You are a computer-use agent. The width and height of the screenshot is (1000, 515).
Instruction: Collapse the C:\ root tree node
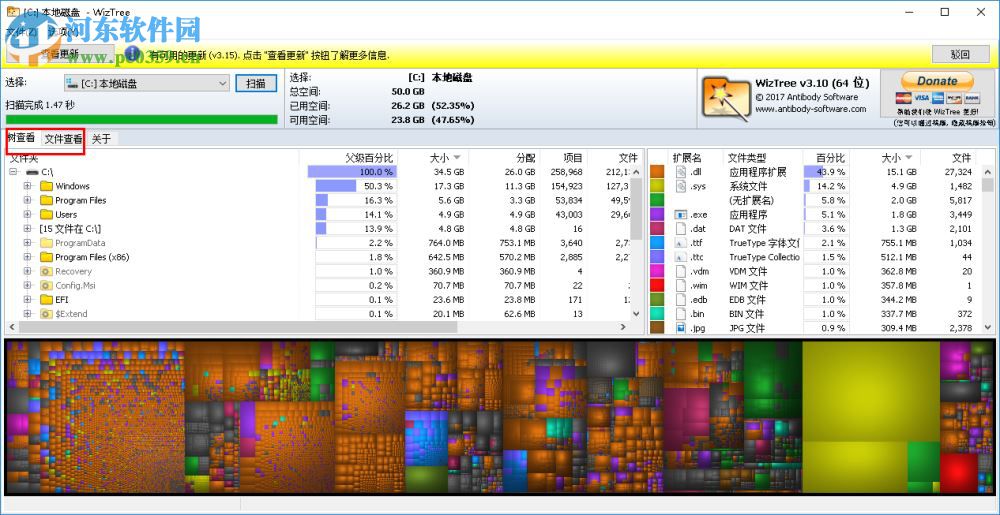[x=13, y=172]
